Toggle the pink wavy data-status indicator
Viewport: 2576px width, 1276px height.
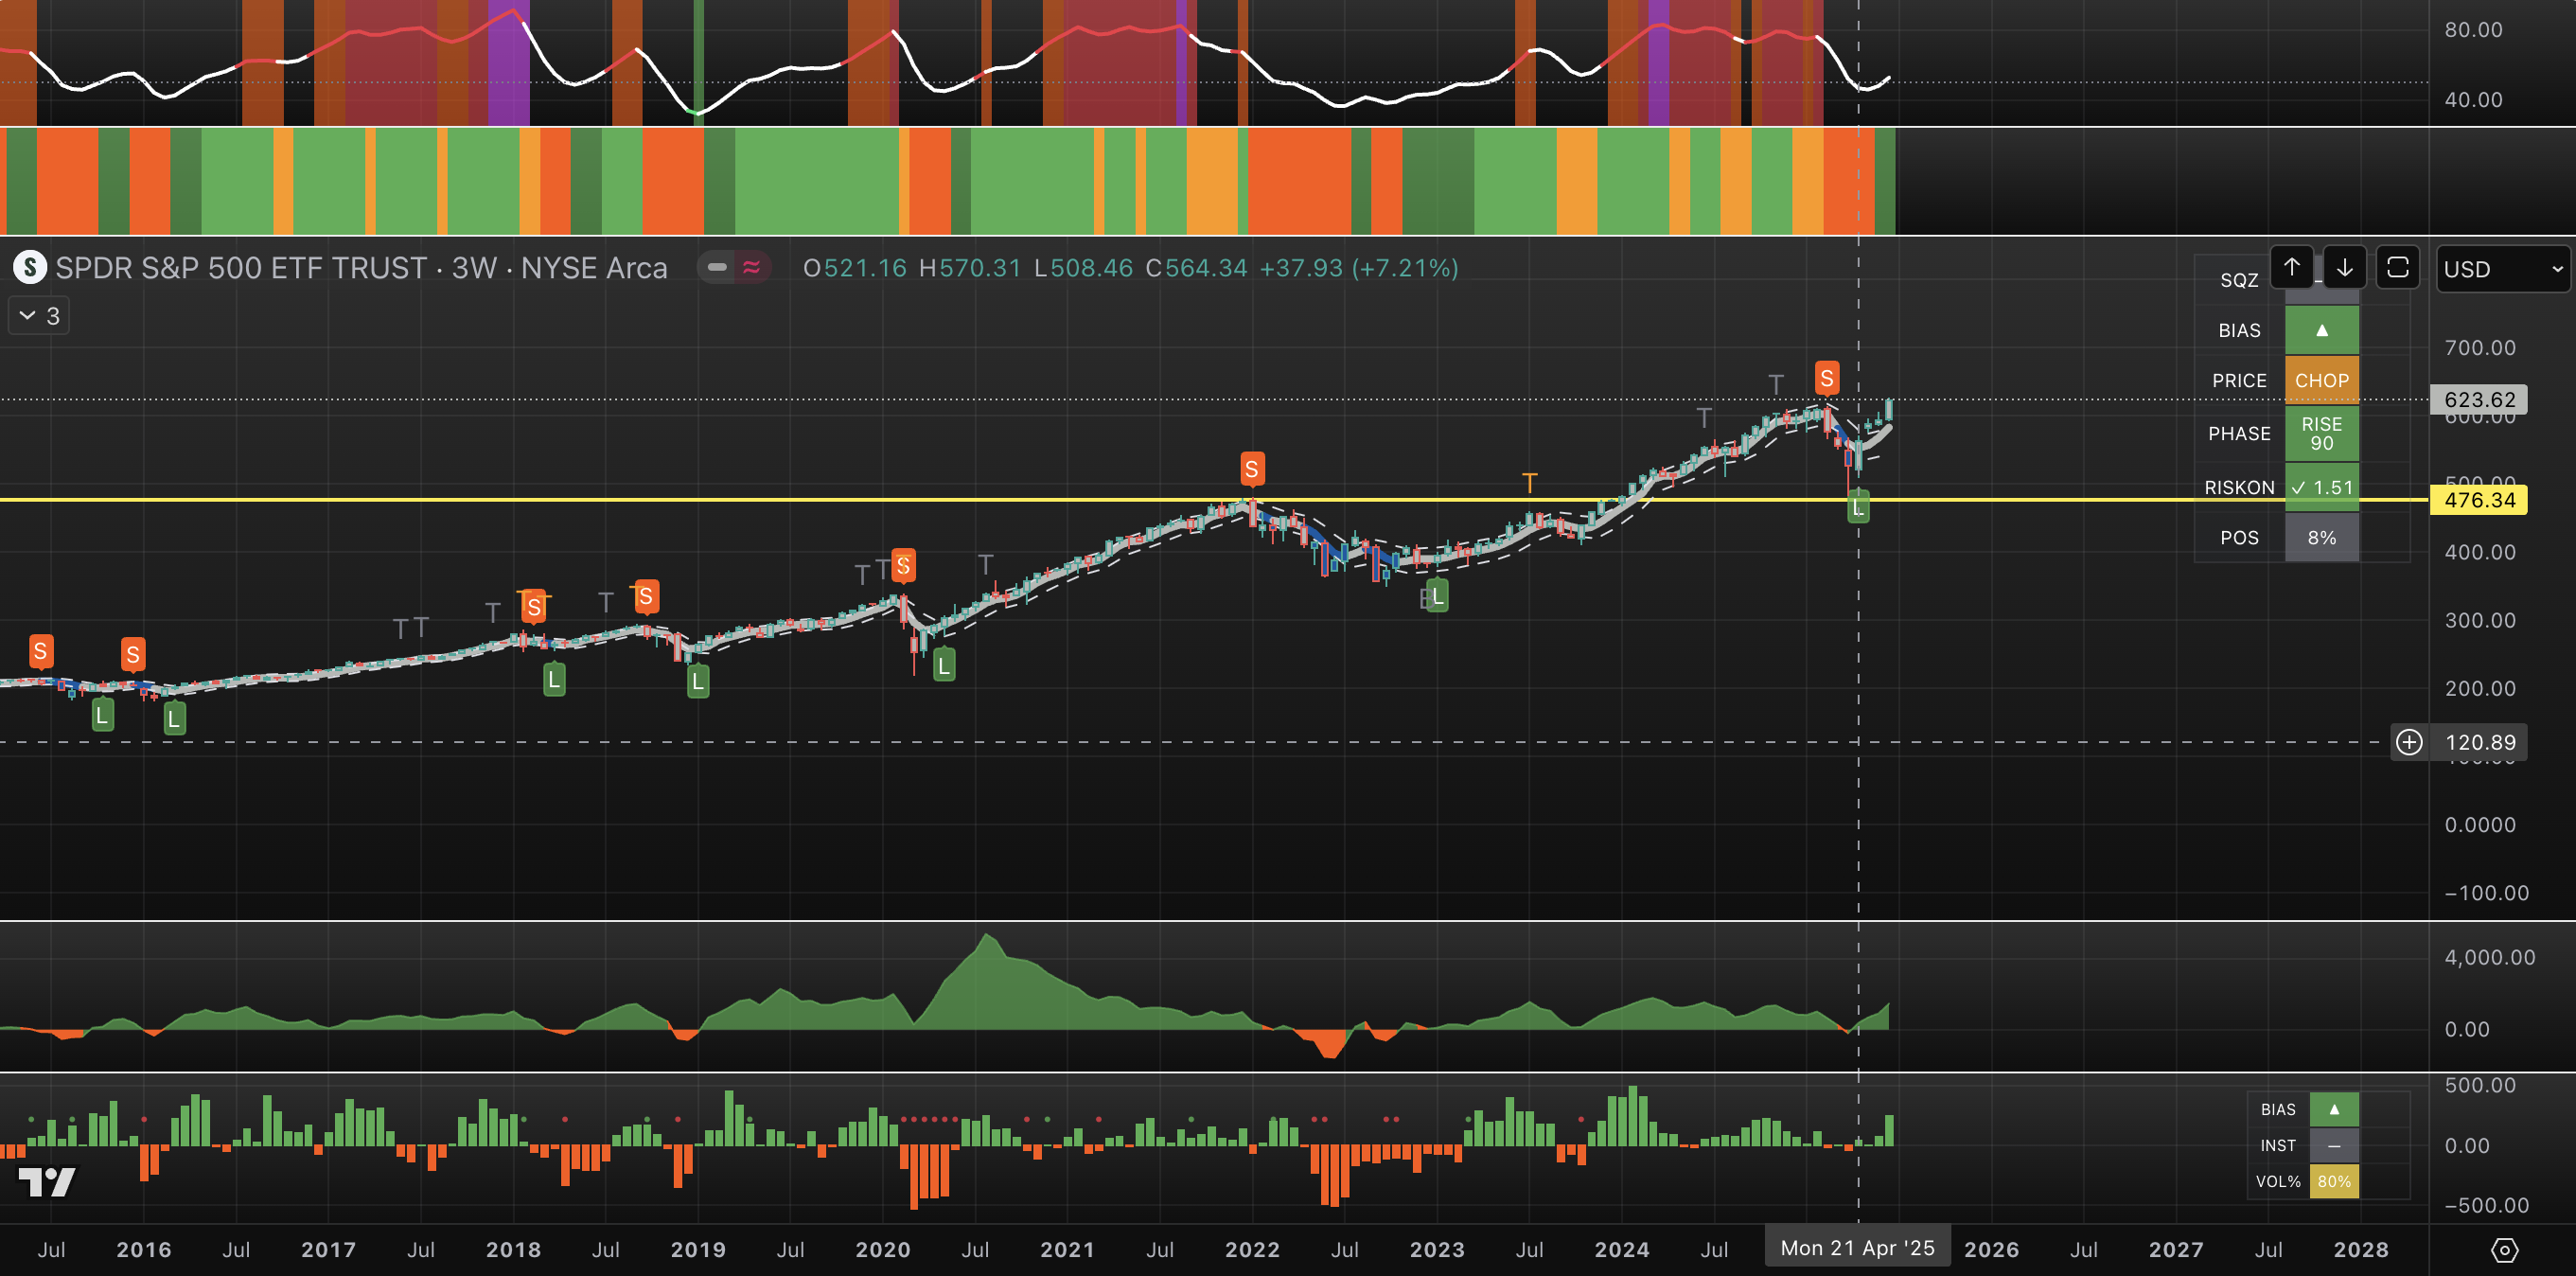pos(751,268)
